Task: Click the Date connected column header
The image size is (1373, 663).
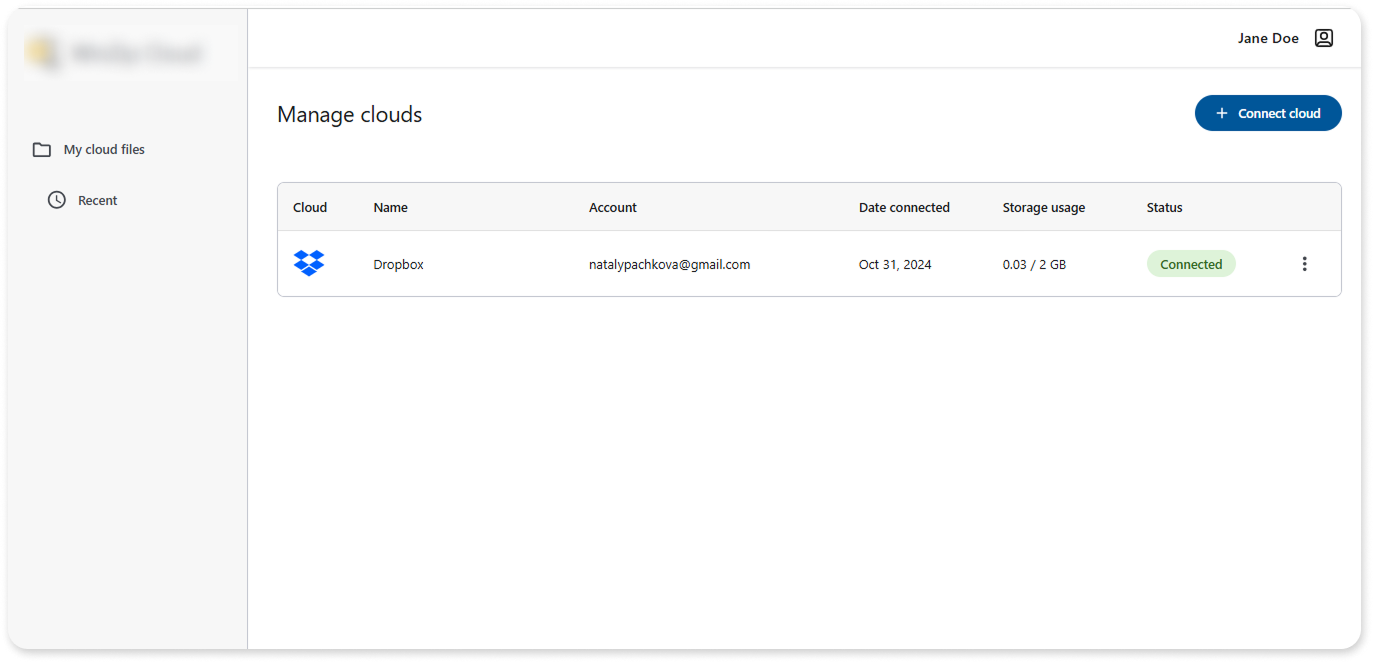Action: click(904, 208)
